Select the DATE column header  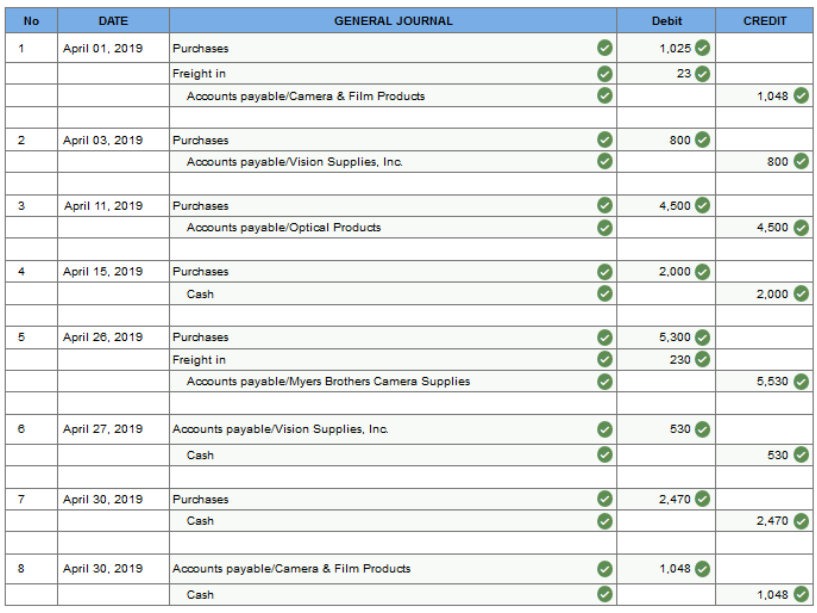coord(113,21)
